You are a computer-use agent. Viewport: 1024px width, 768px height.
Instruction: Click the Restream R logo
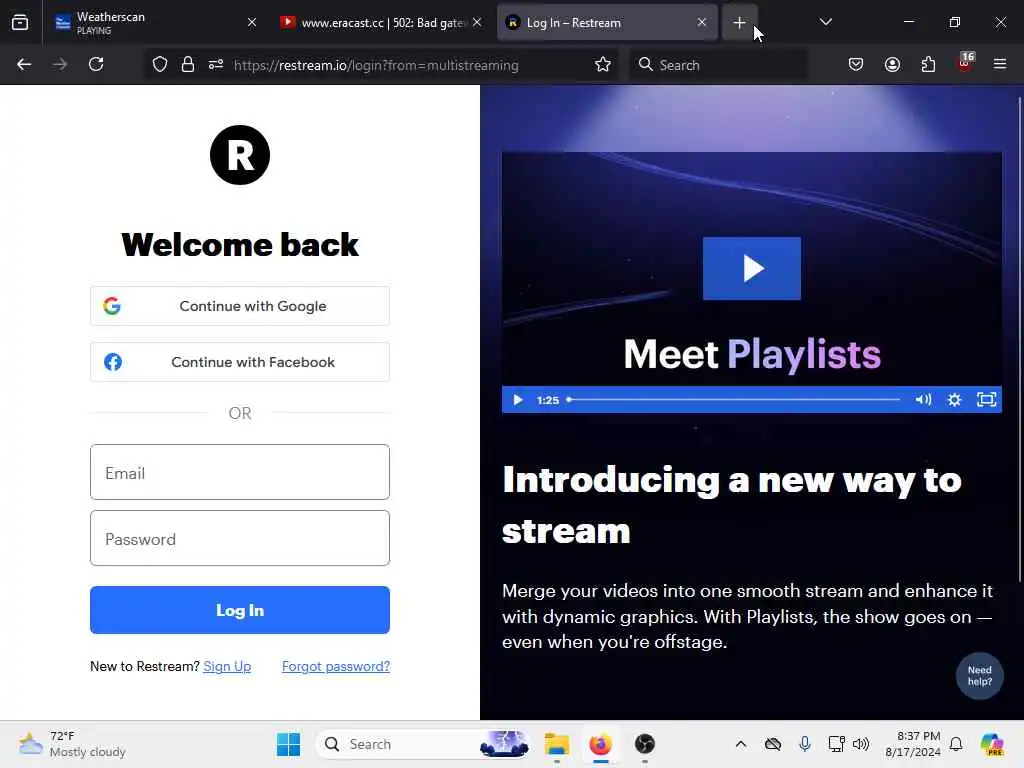[x=240, y=155]
